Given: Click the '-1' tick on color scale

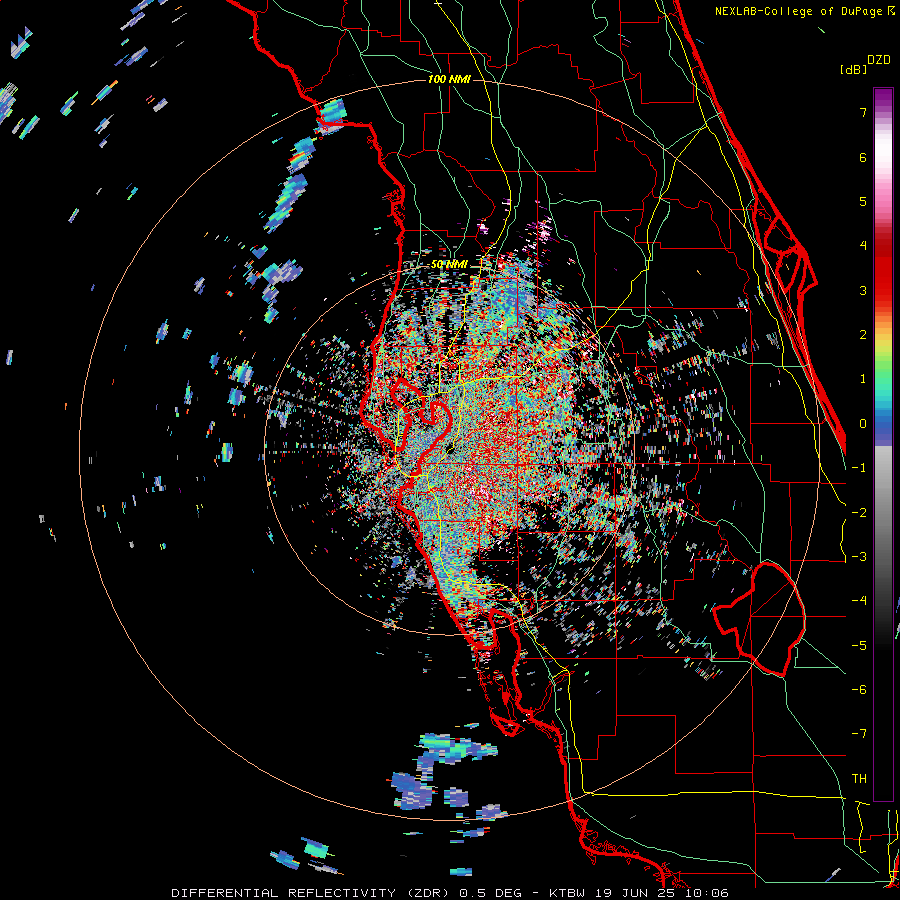Looking at the screenshot, I should pos(859,468).
